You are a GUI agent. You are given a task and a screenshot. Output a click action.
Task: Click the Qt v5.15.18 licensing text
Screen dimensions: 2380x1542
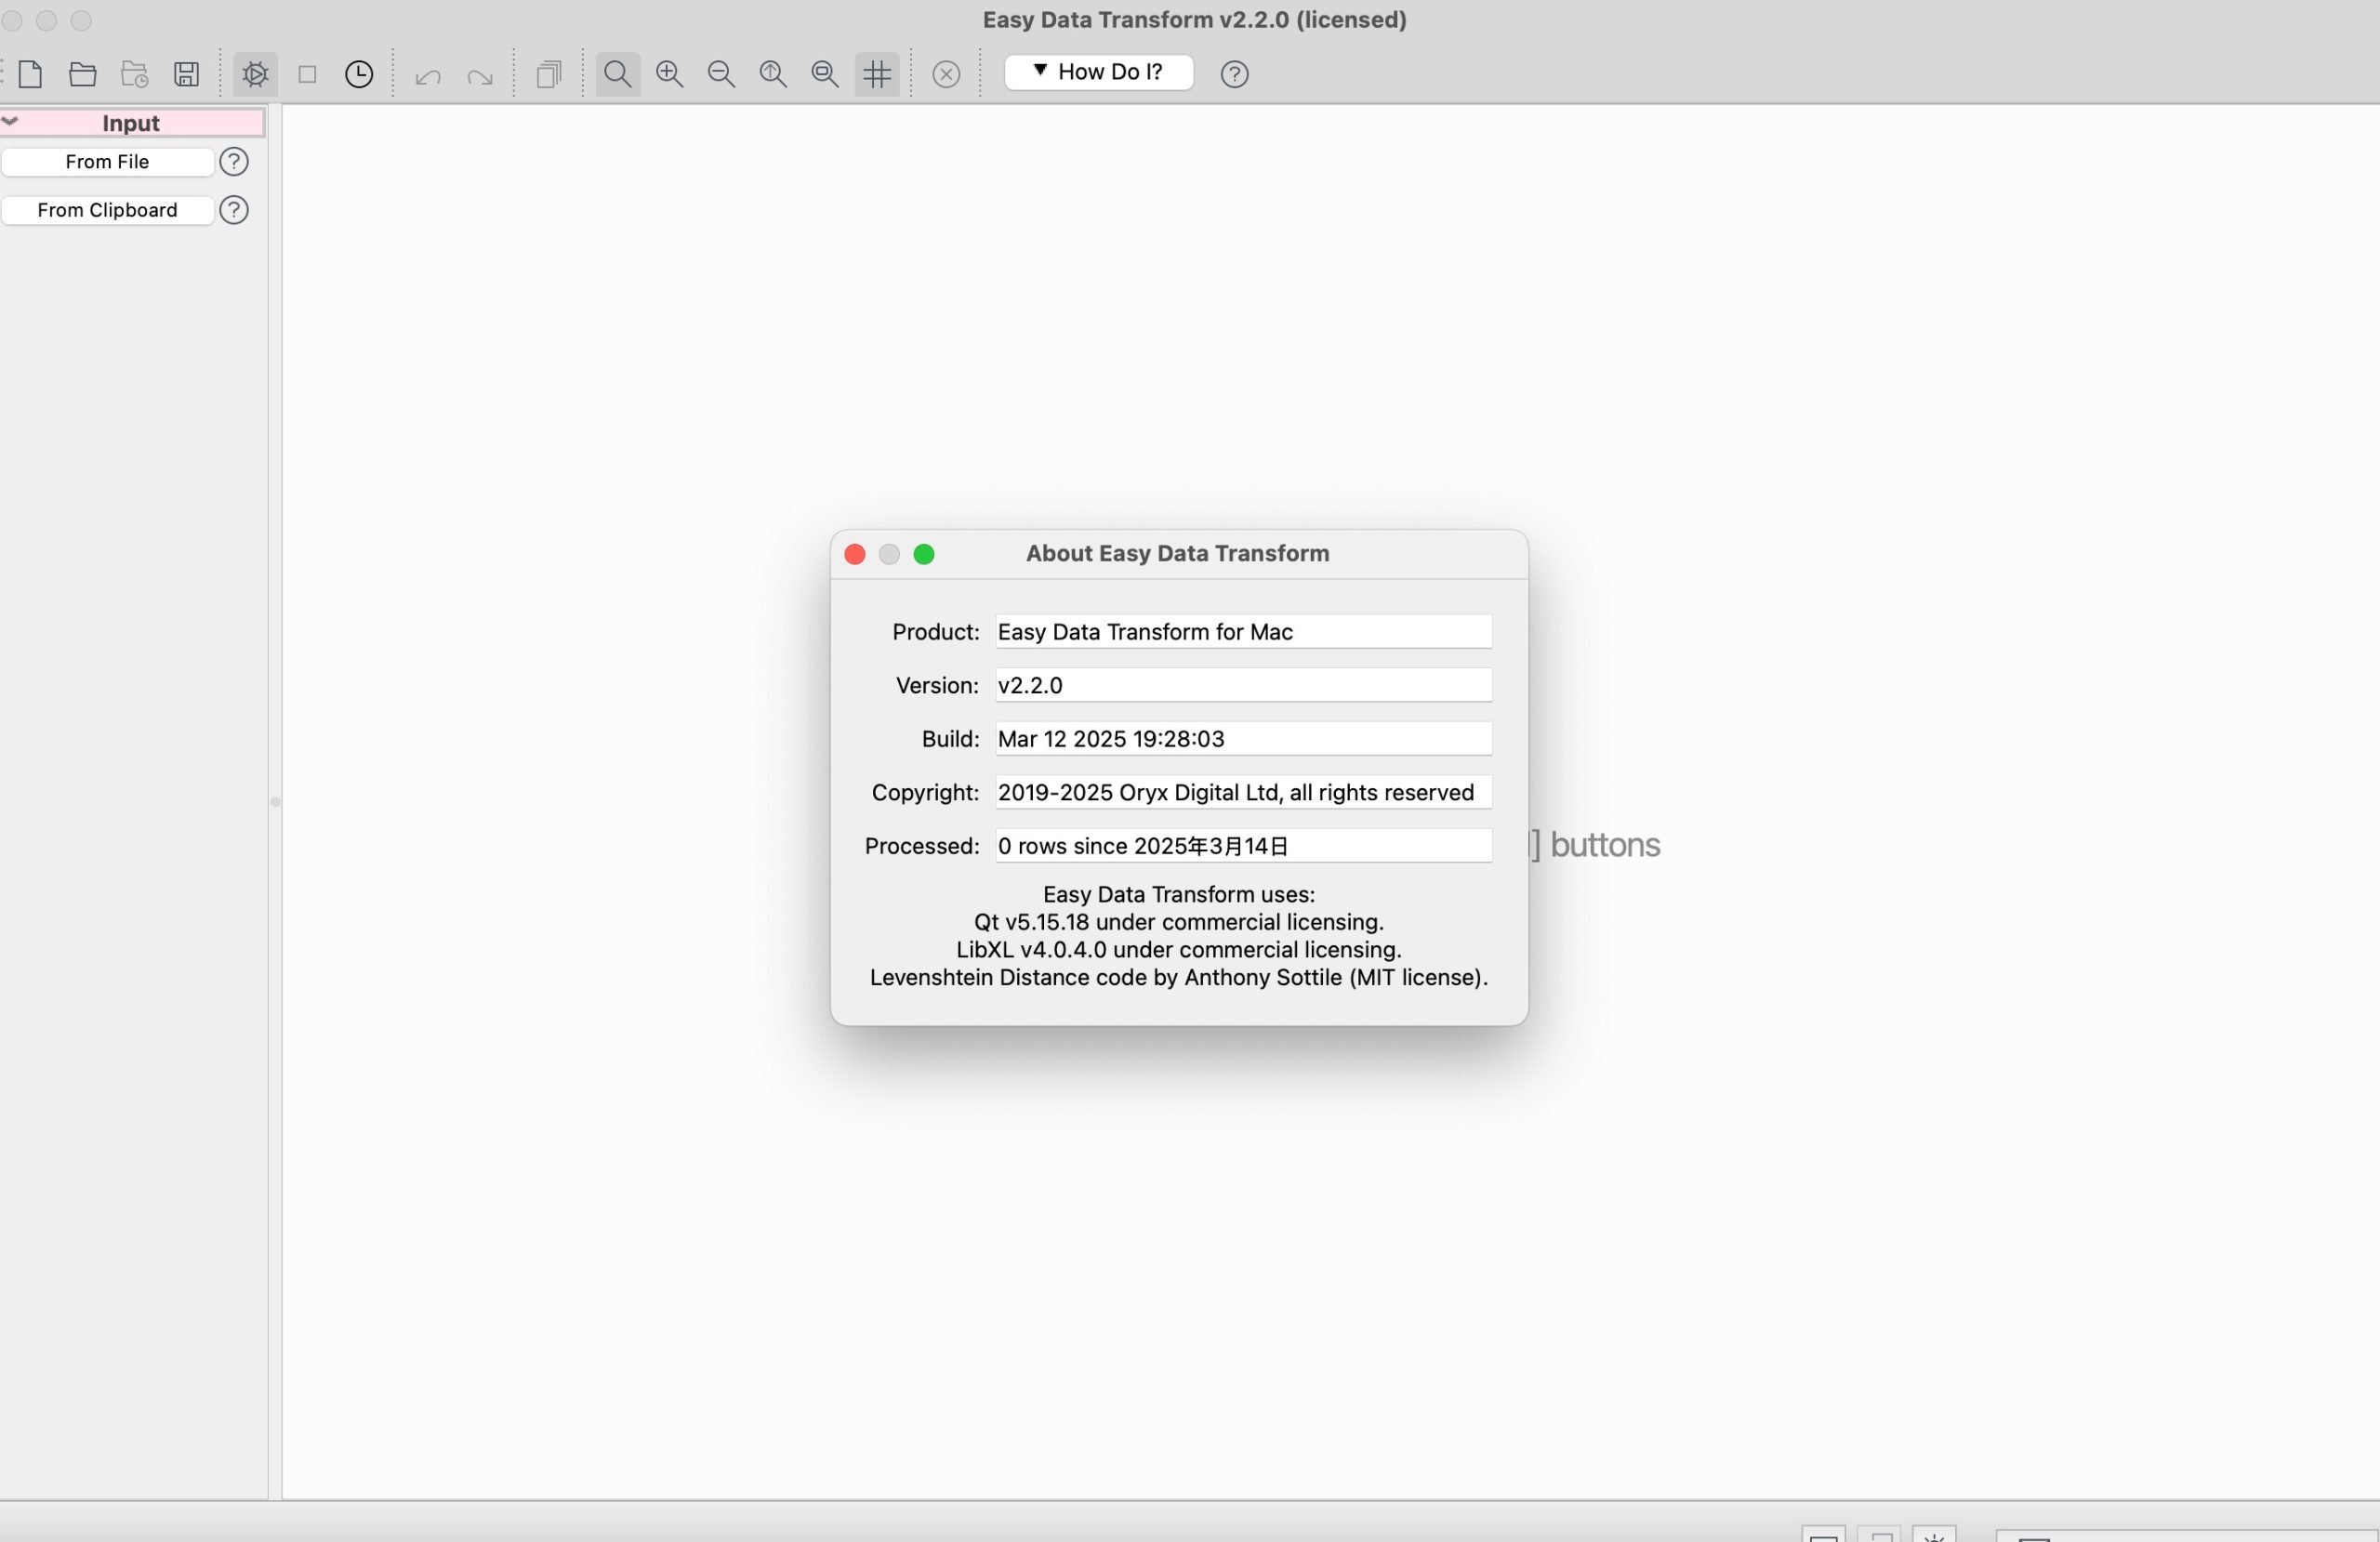tap(1179, 922)
